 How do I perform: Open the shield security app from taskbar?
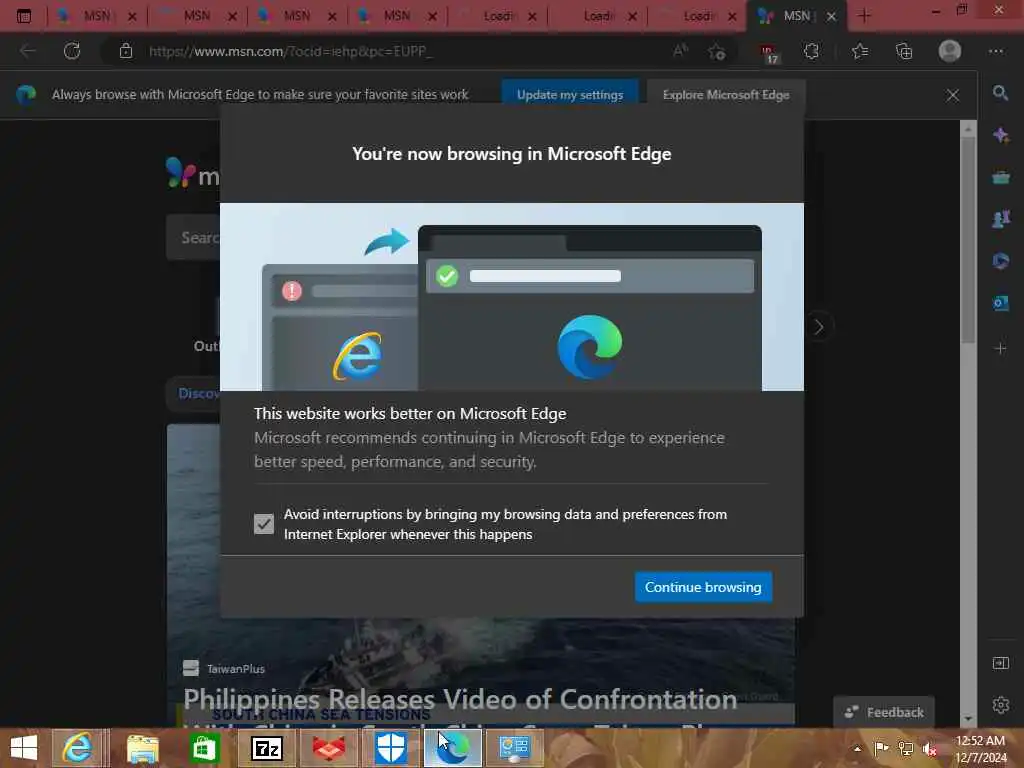[391, 748]
